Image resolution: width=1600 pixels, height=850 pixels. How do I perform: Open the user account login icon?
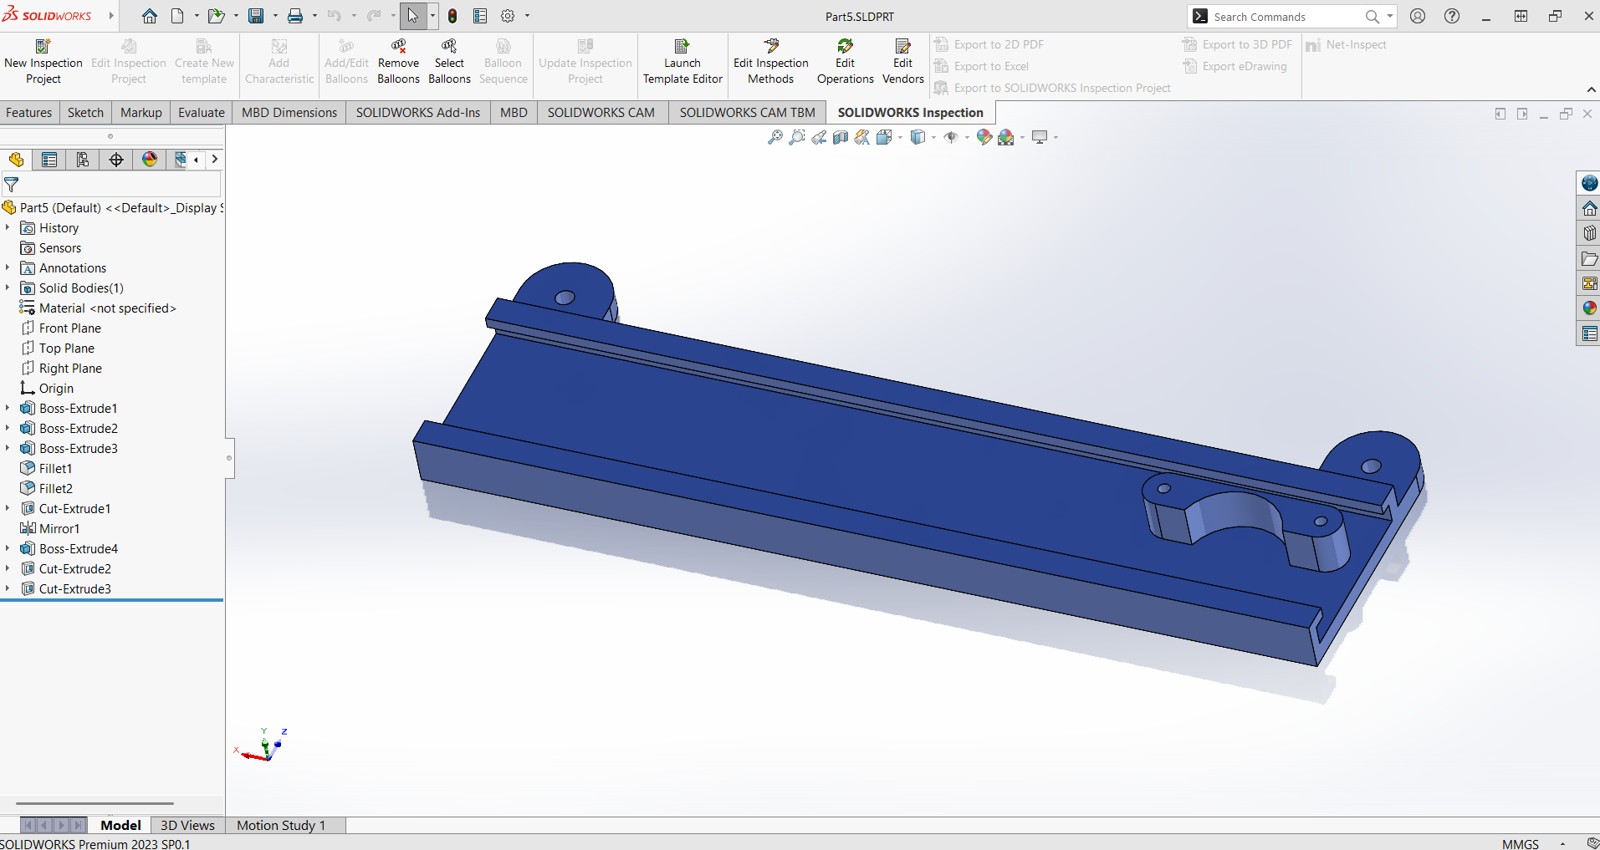pyautogui.click(x=1418, y=16)
